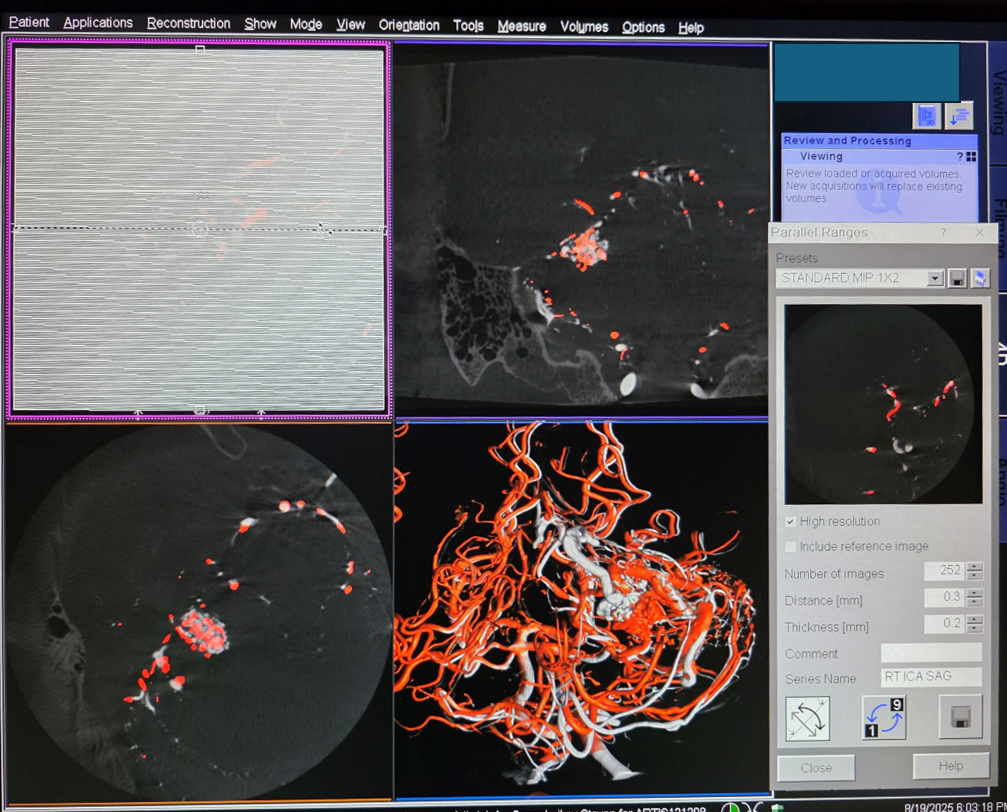Viewport: 1007px width, 812px height.
Task: Click the rotate orientation arrows icon
Action: (807, 718)
